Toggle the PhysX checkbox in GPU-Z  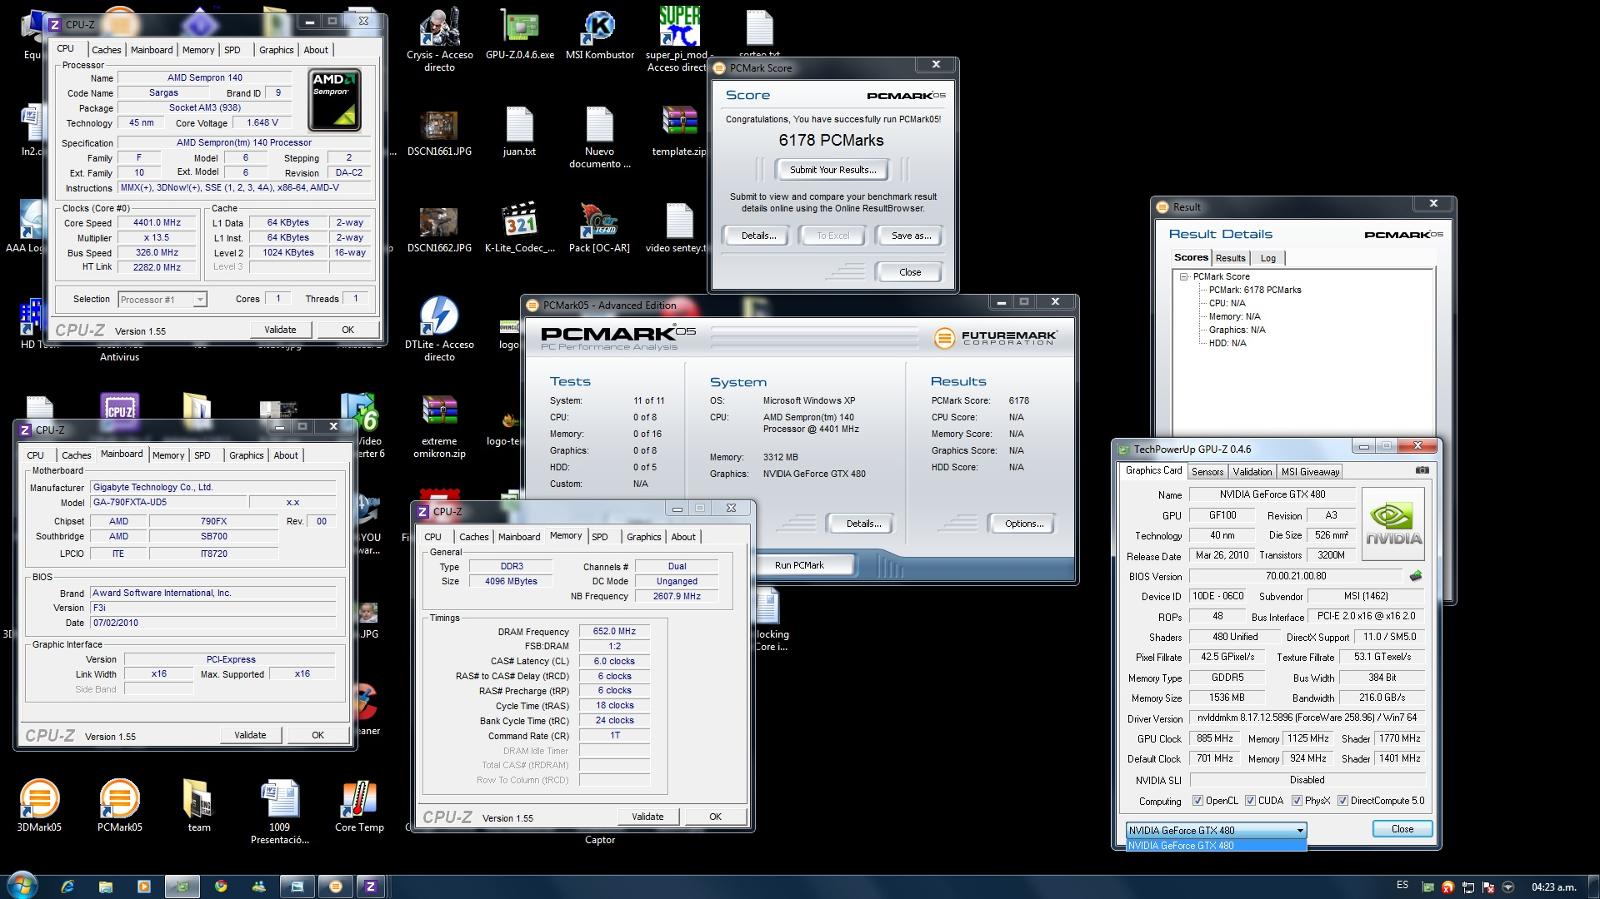tap(1297, 801)
